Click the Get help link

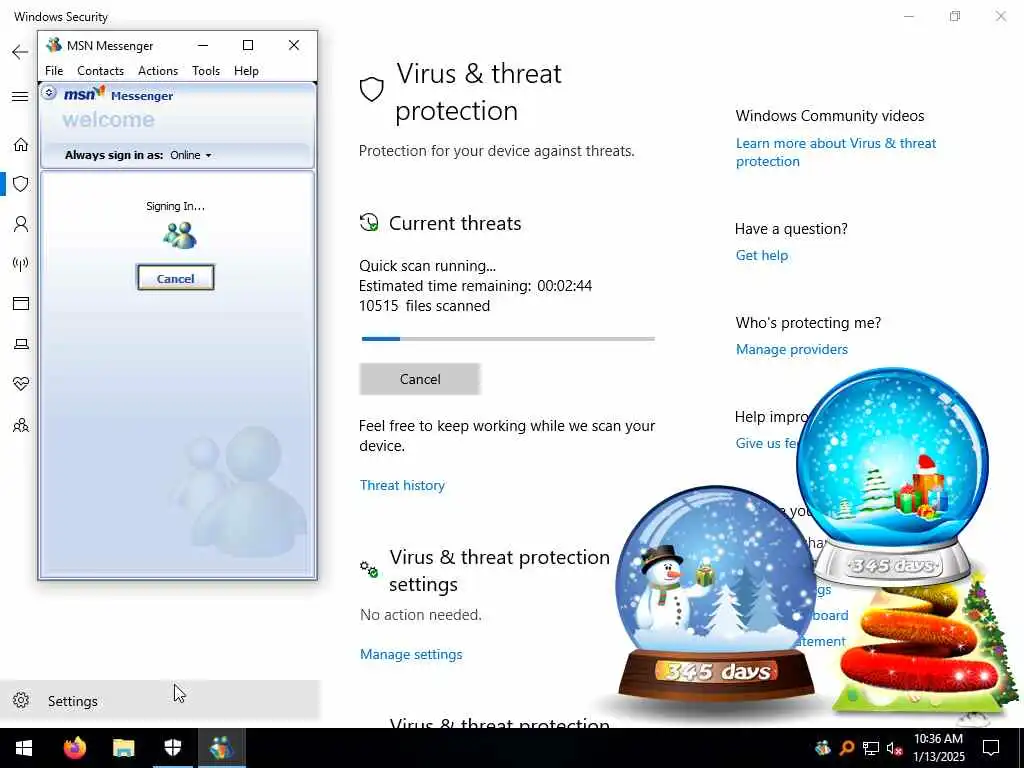[x=761, y=255]
